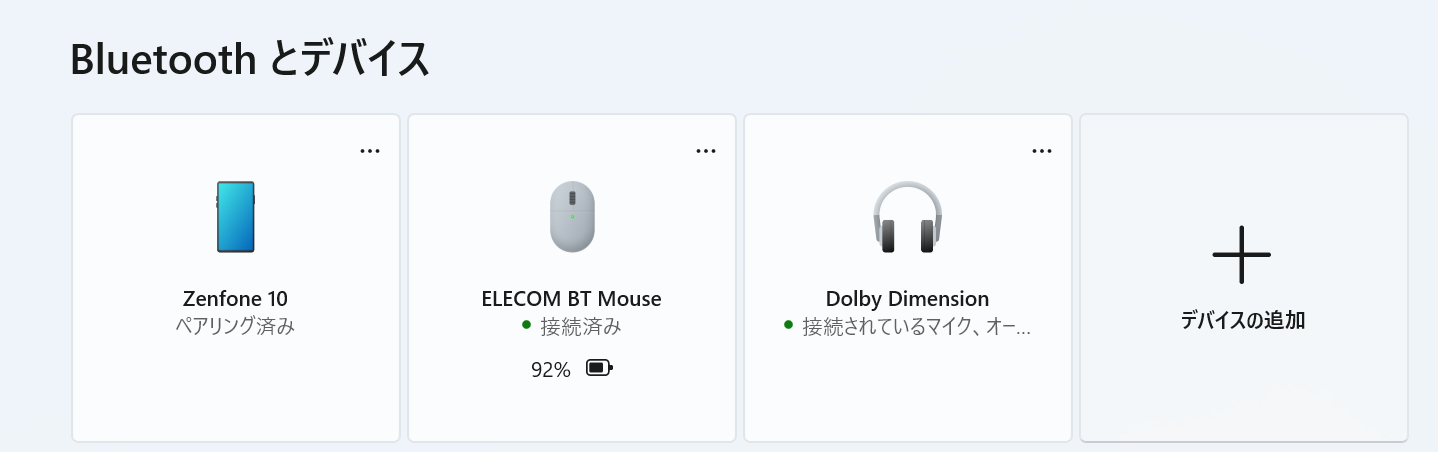The image size is (1438, 452).
Task: Click the plus icon to add device
Action: coord(1242,254)
